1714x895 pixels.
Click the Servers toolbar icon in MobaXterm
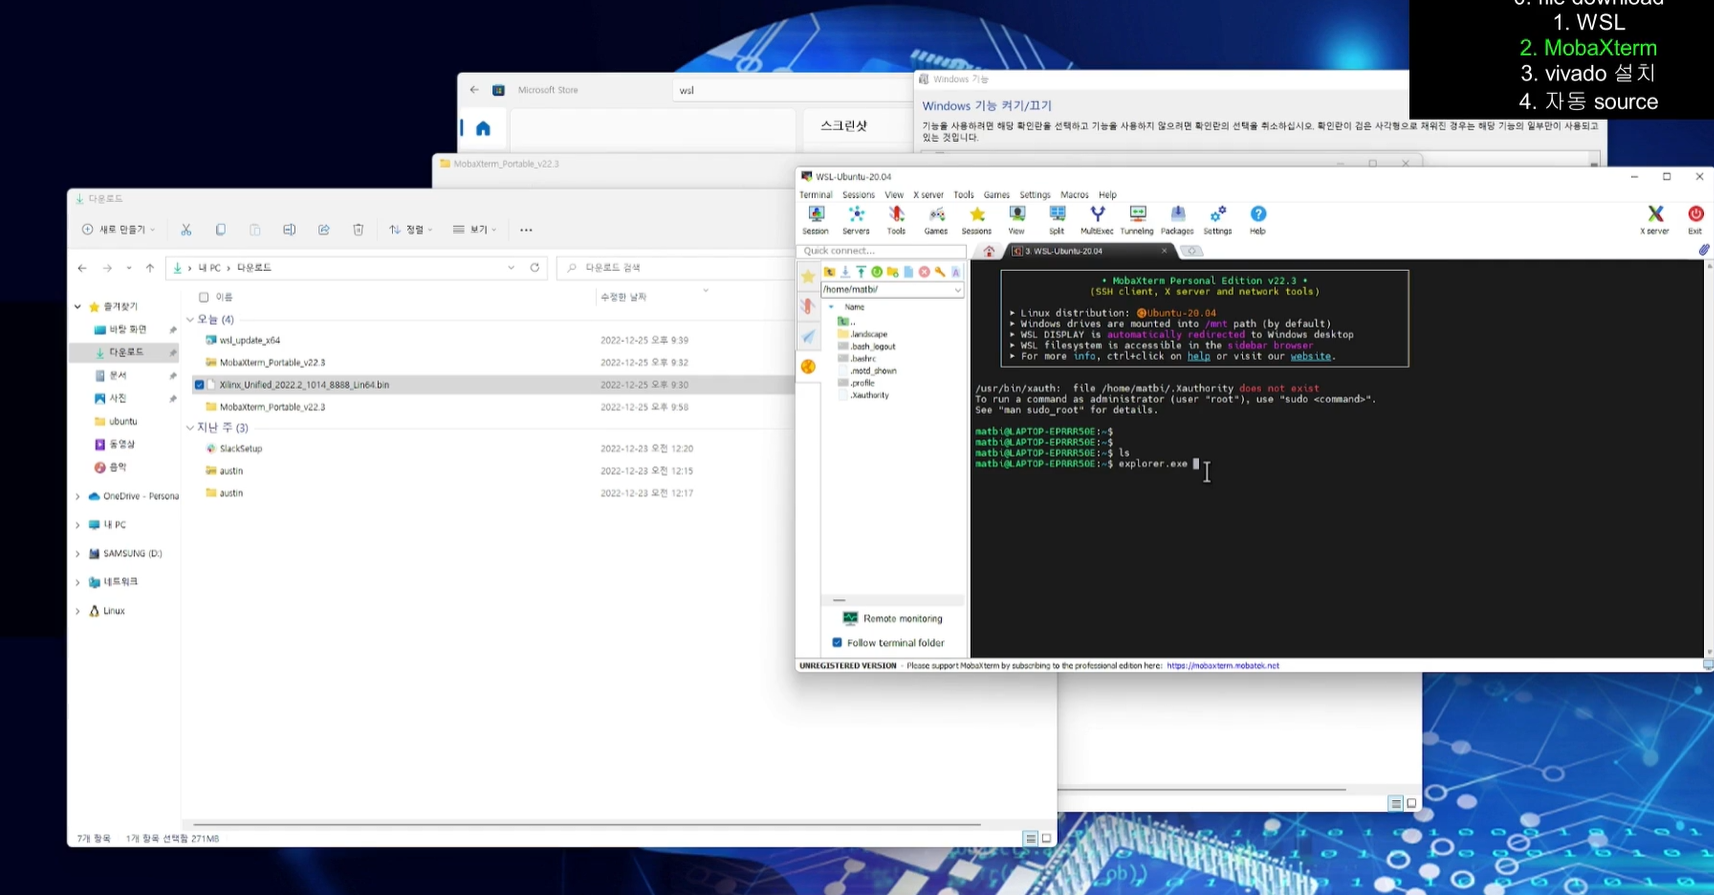tap(856, 219)
